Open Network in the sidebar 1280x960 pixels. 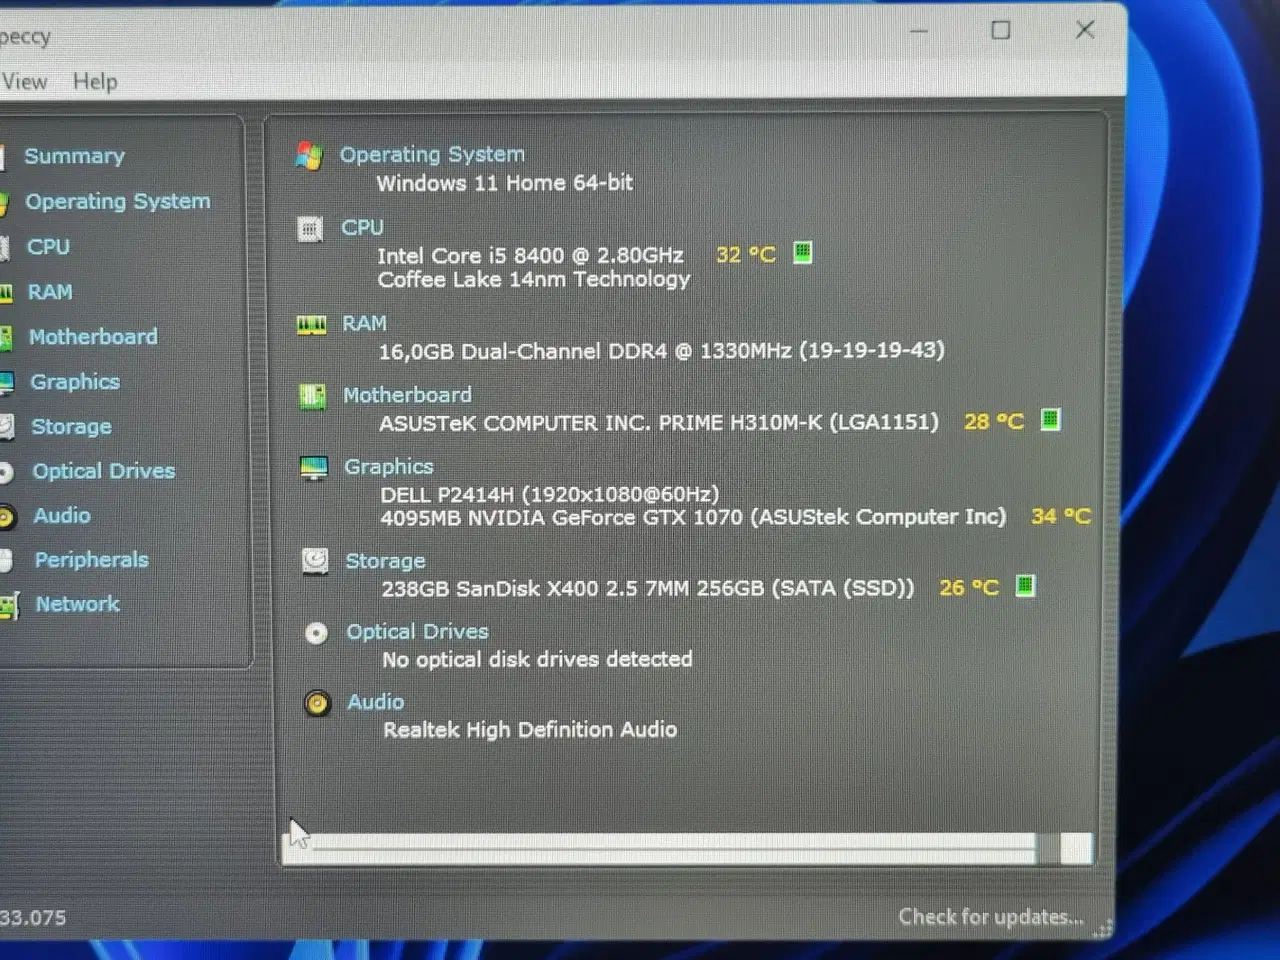[77, 604]
